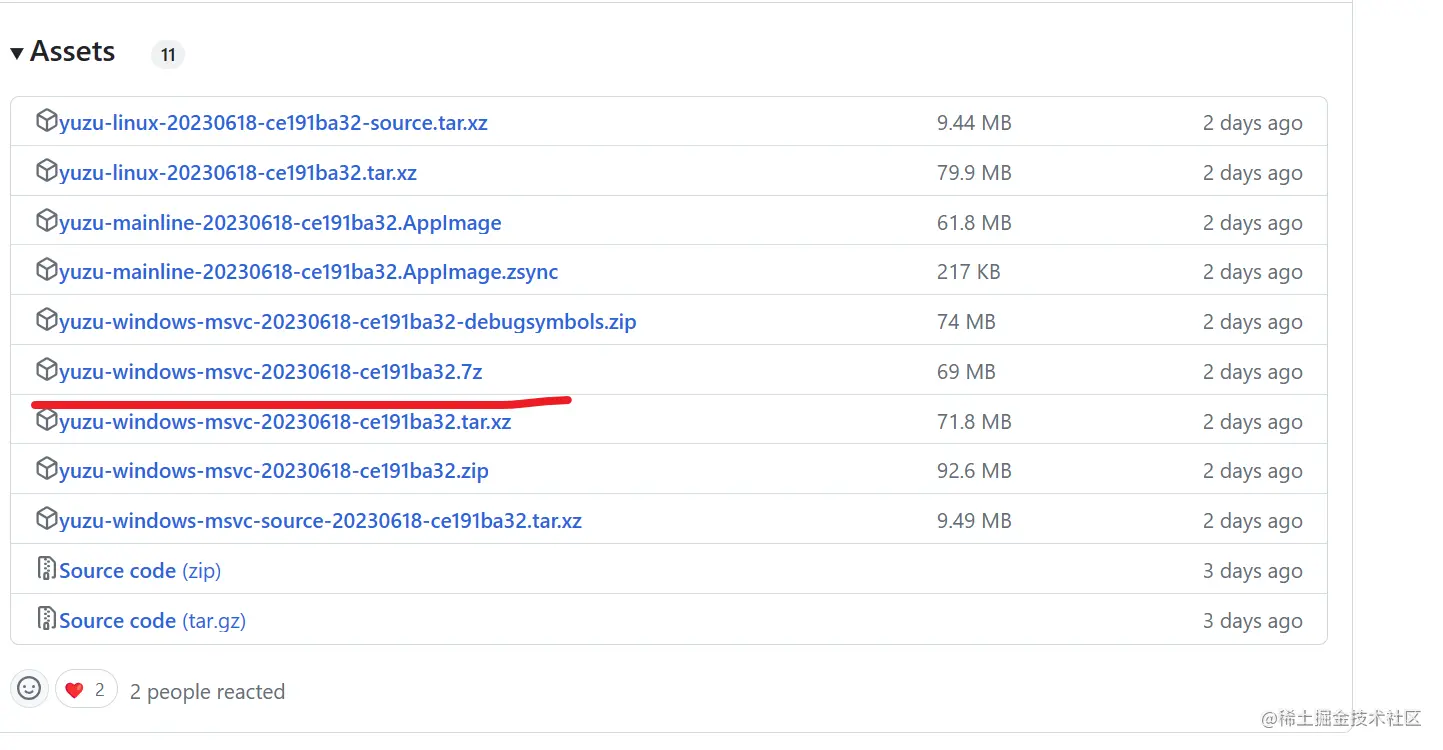Click the 61.8 MB size value
The height and width of the screenshot is (750, 1443).
(x=974, y=223)
